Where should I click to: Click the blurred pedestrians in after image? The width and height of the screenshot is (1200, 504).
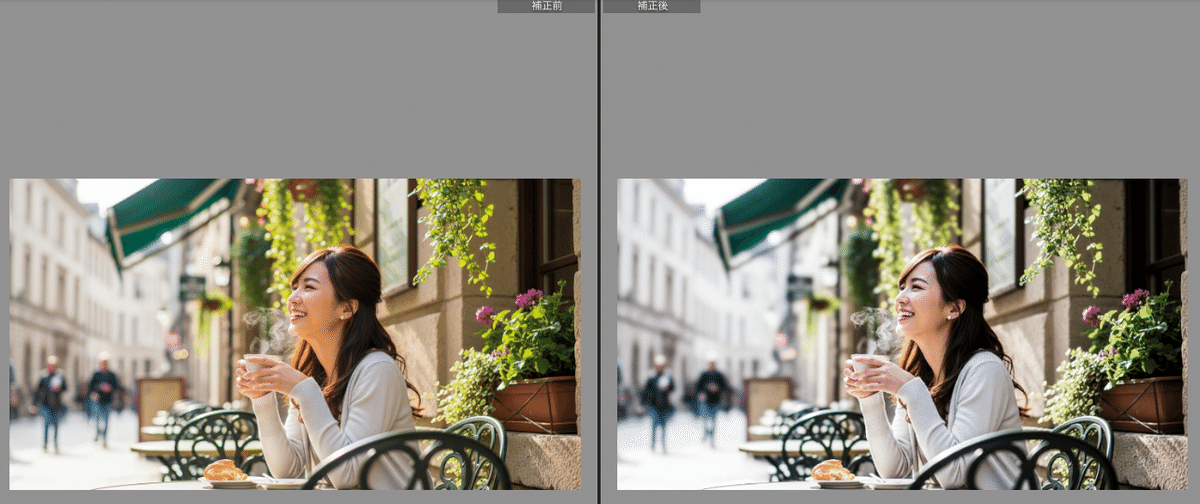click(684, 393)
